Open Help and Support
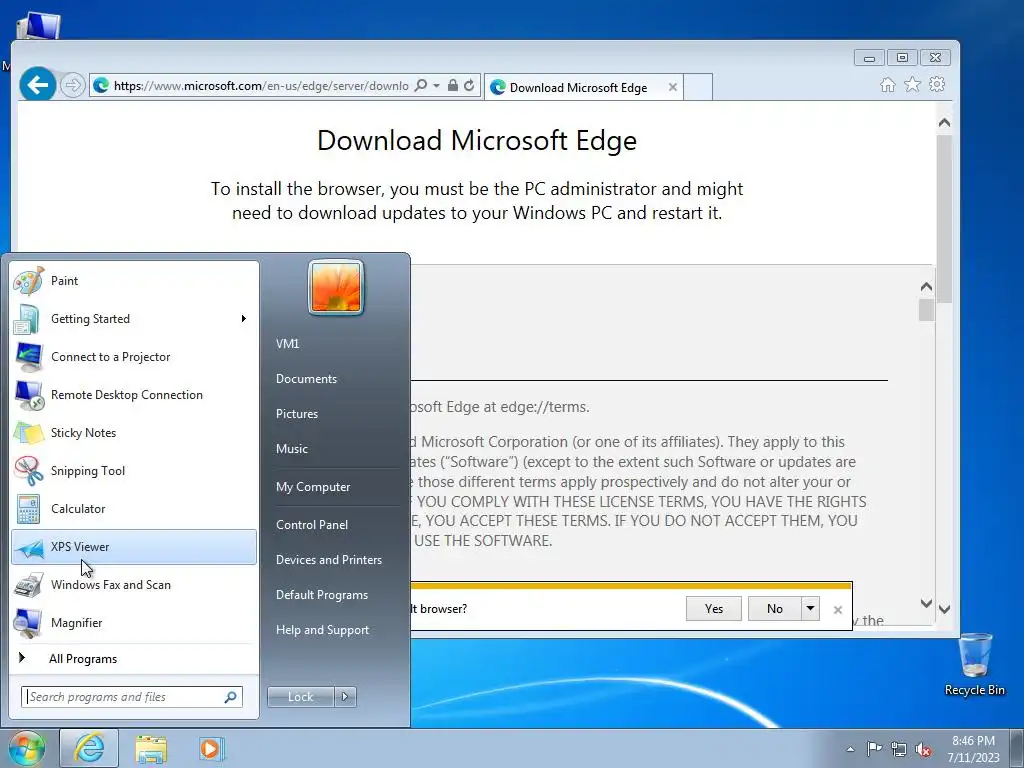 (323, 630)
